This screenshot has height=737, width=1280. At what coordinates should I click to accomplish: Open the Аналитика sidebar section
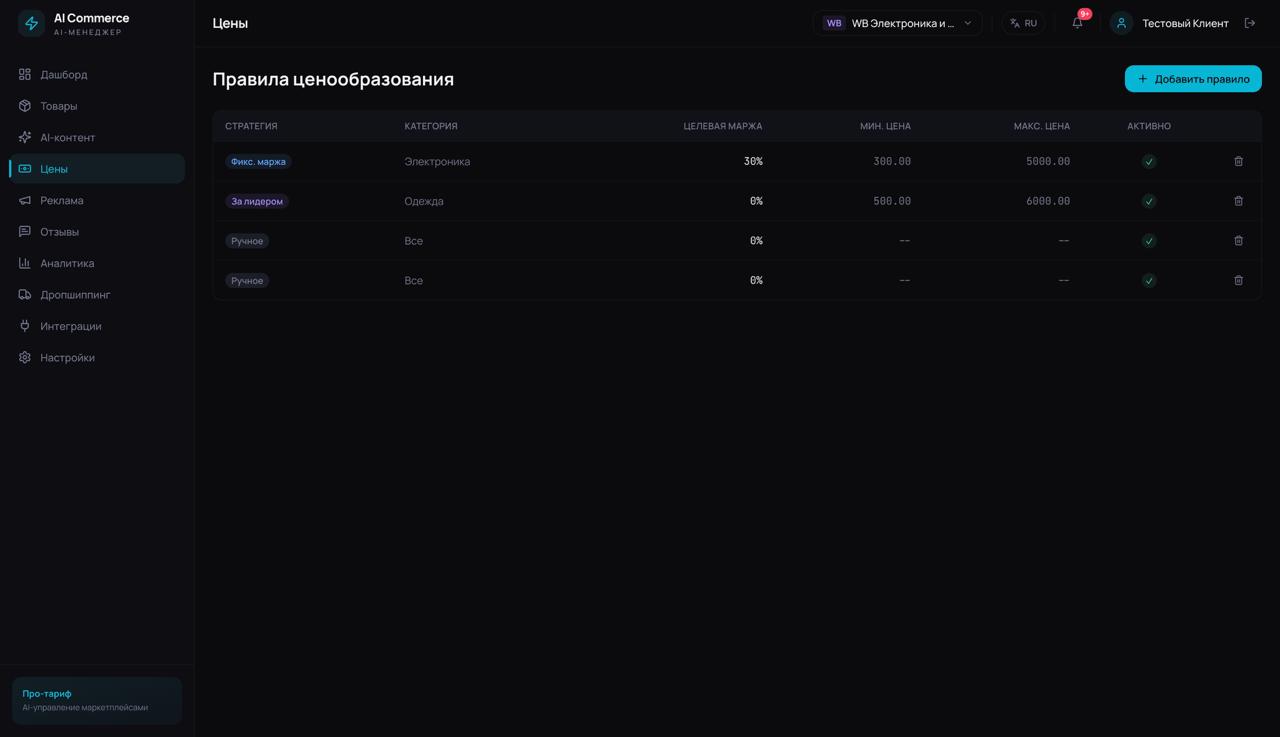pos(67,263)
